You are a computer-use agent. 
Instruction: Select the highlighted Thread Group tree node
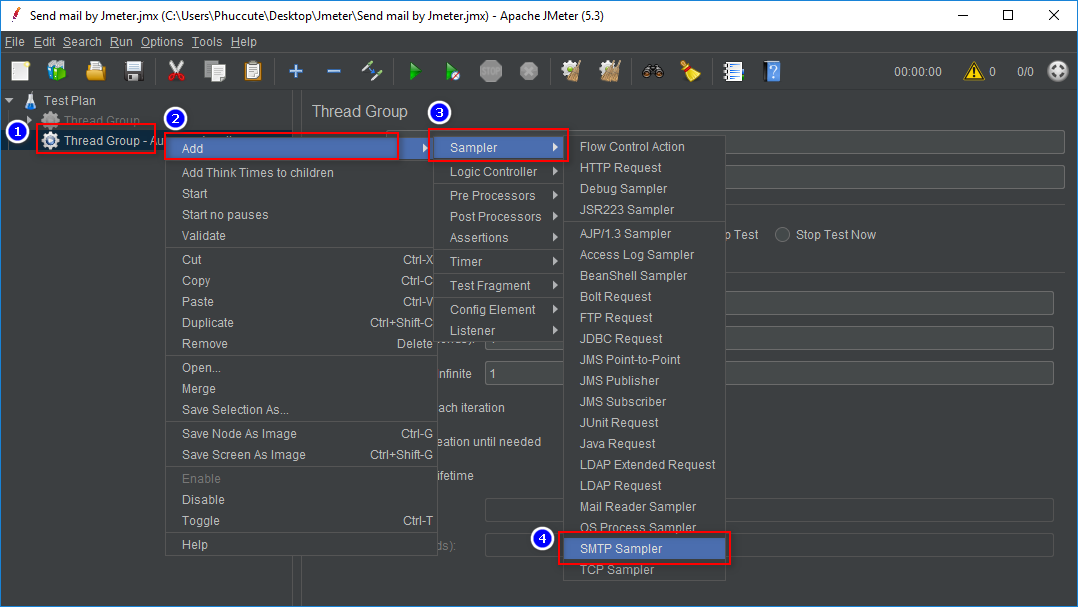102,140
